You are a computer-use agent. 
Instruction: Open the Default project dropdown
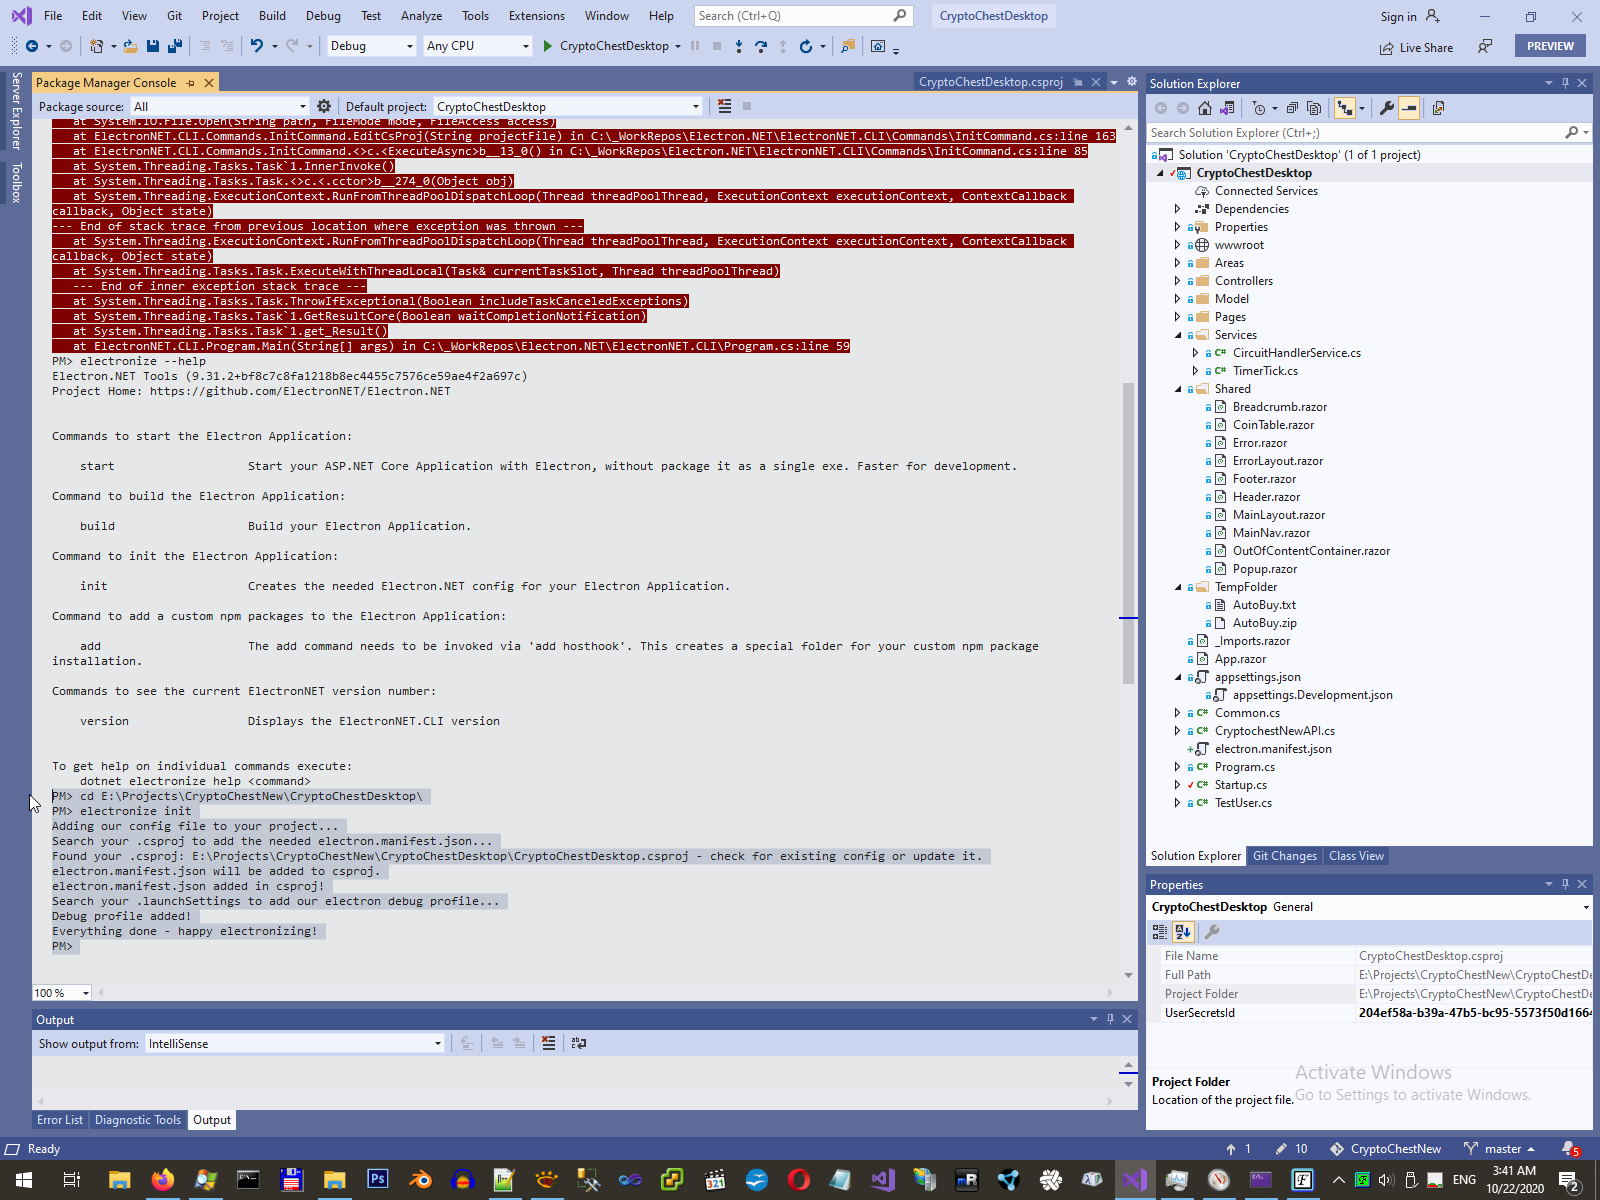point(568,106)
